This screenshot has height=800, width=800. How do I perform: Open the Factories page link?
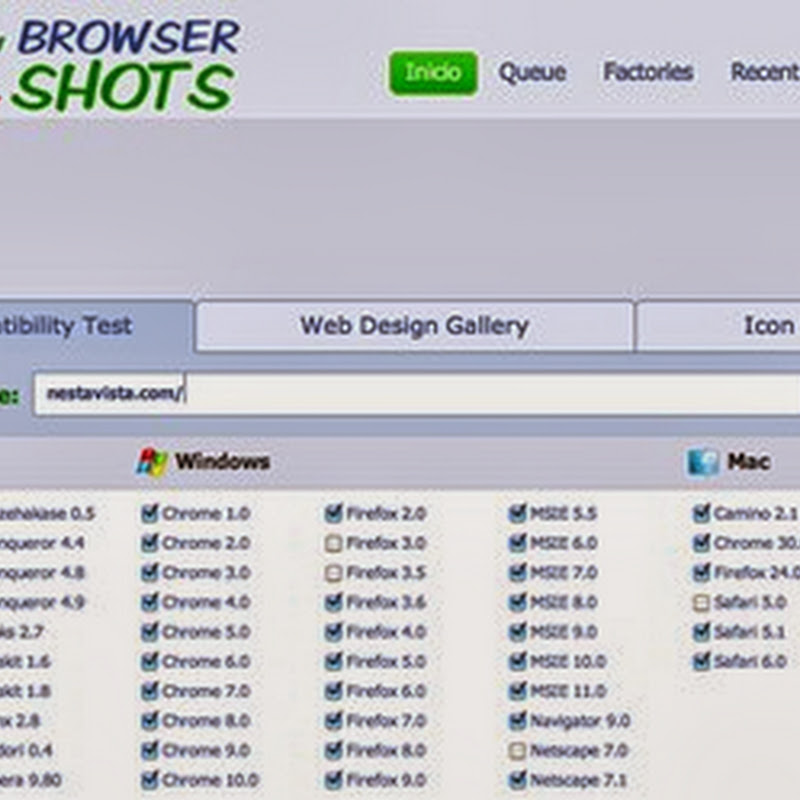click(x=648, y=73)
